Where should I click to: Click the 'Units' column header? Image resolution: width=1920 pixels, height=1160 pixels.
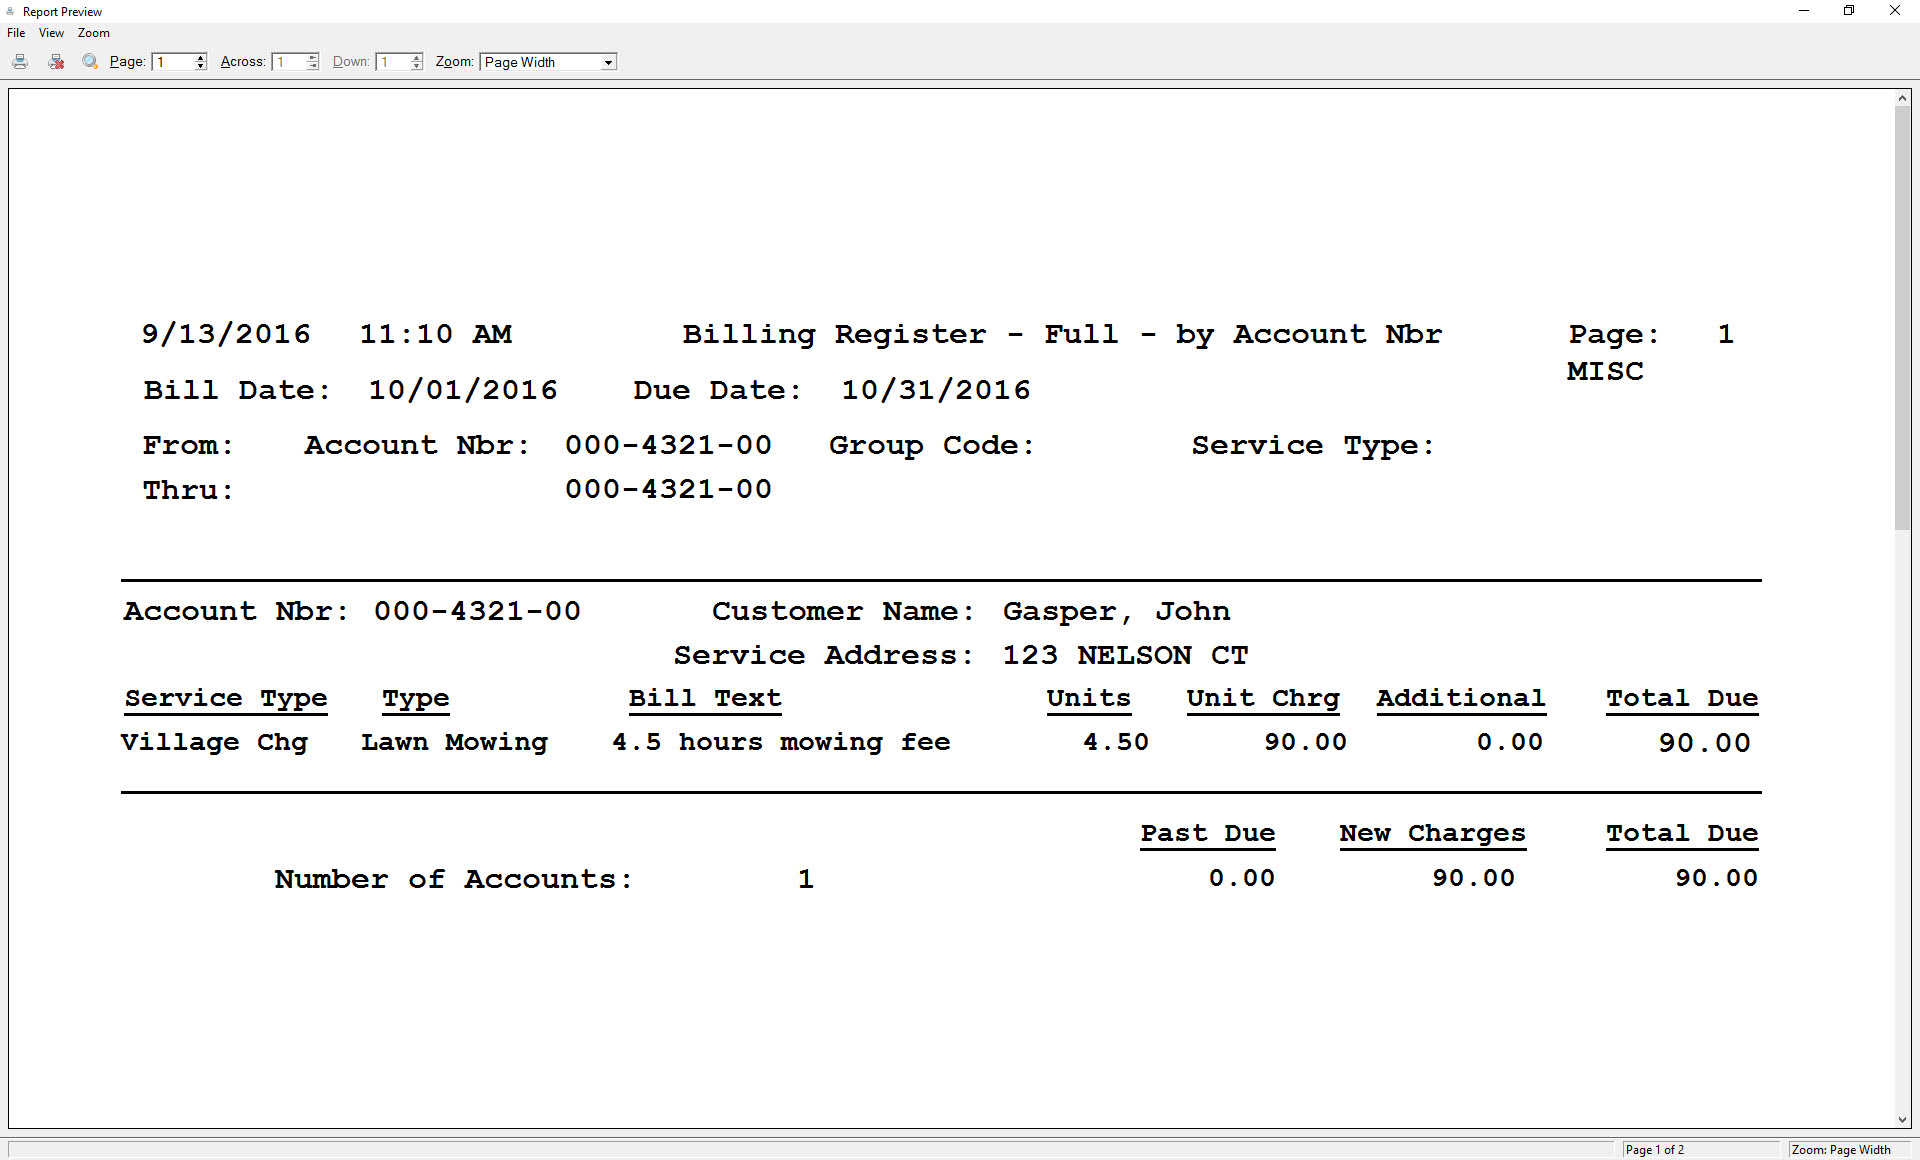[1089, 699]
